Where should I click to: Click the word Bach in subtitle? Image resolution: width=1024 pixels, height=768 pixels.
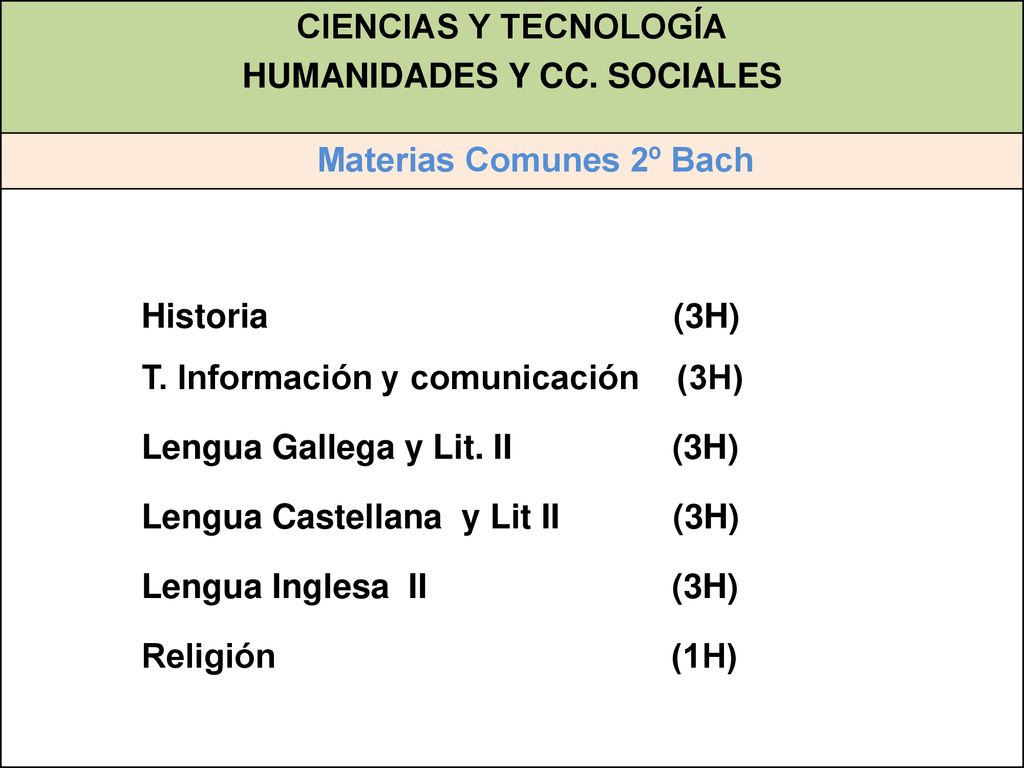[712, 160]
